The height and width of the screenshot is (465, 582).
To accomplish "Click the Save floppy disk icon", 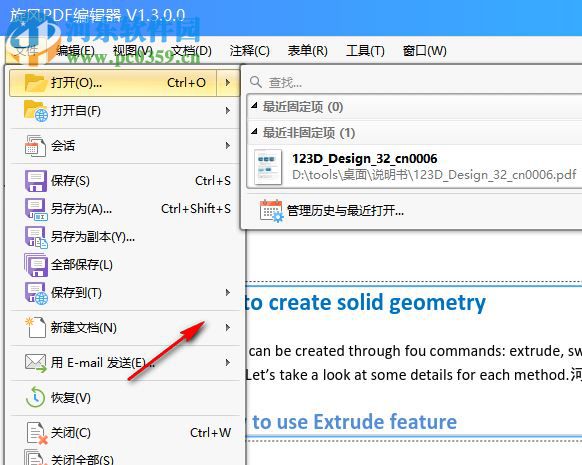I will coord(36,181).
